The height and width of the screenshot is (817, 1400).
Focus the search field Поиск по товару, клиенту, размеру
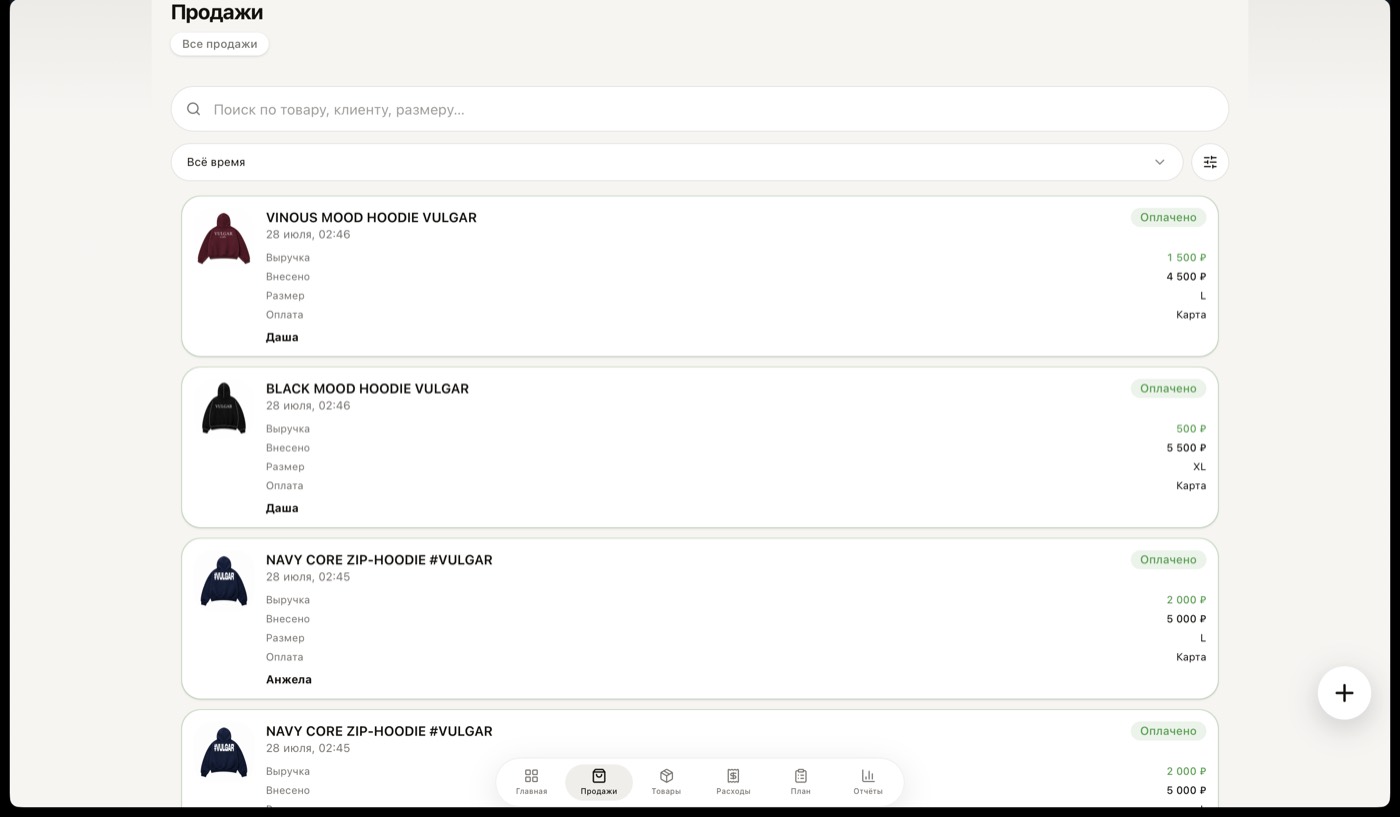(700, 109)
